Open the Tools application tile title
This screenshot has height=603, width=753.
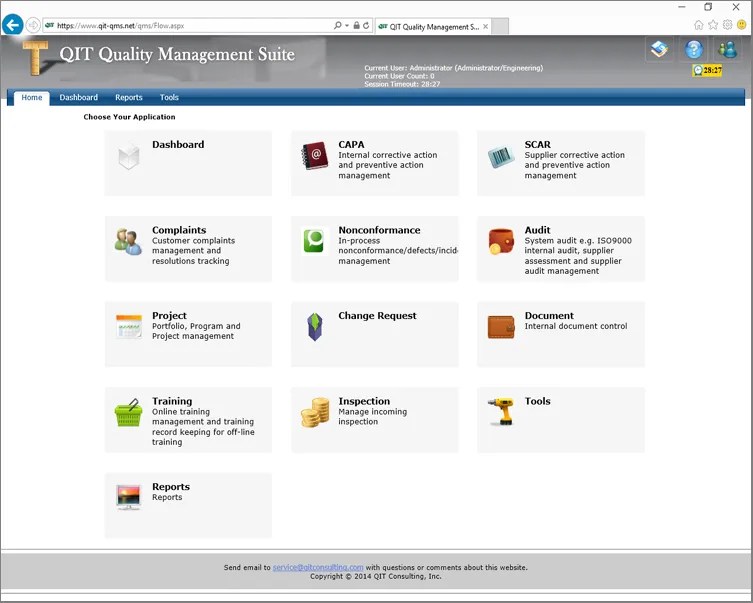pos(537,401)
